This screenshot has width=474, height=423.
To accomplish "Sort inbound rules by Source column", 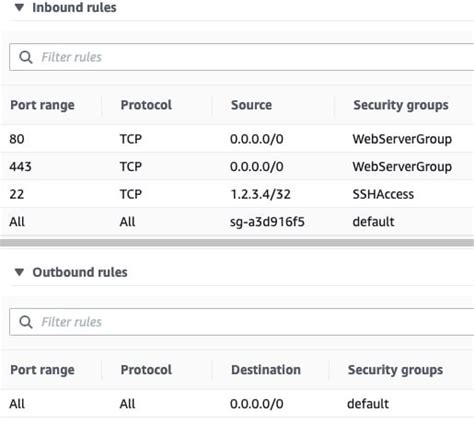I will 251,105.
